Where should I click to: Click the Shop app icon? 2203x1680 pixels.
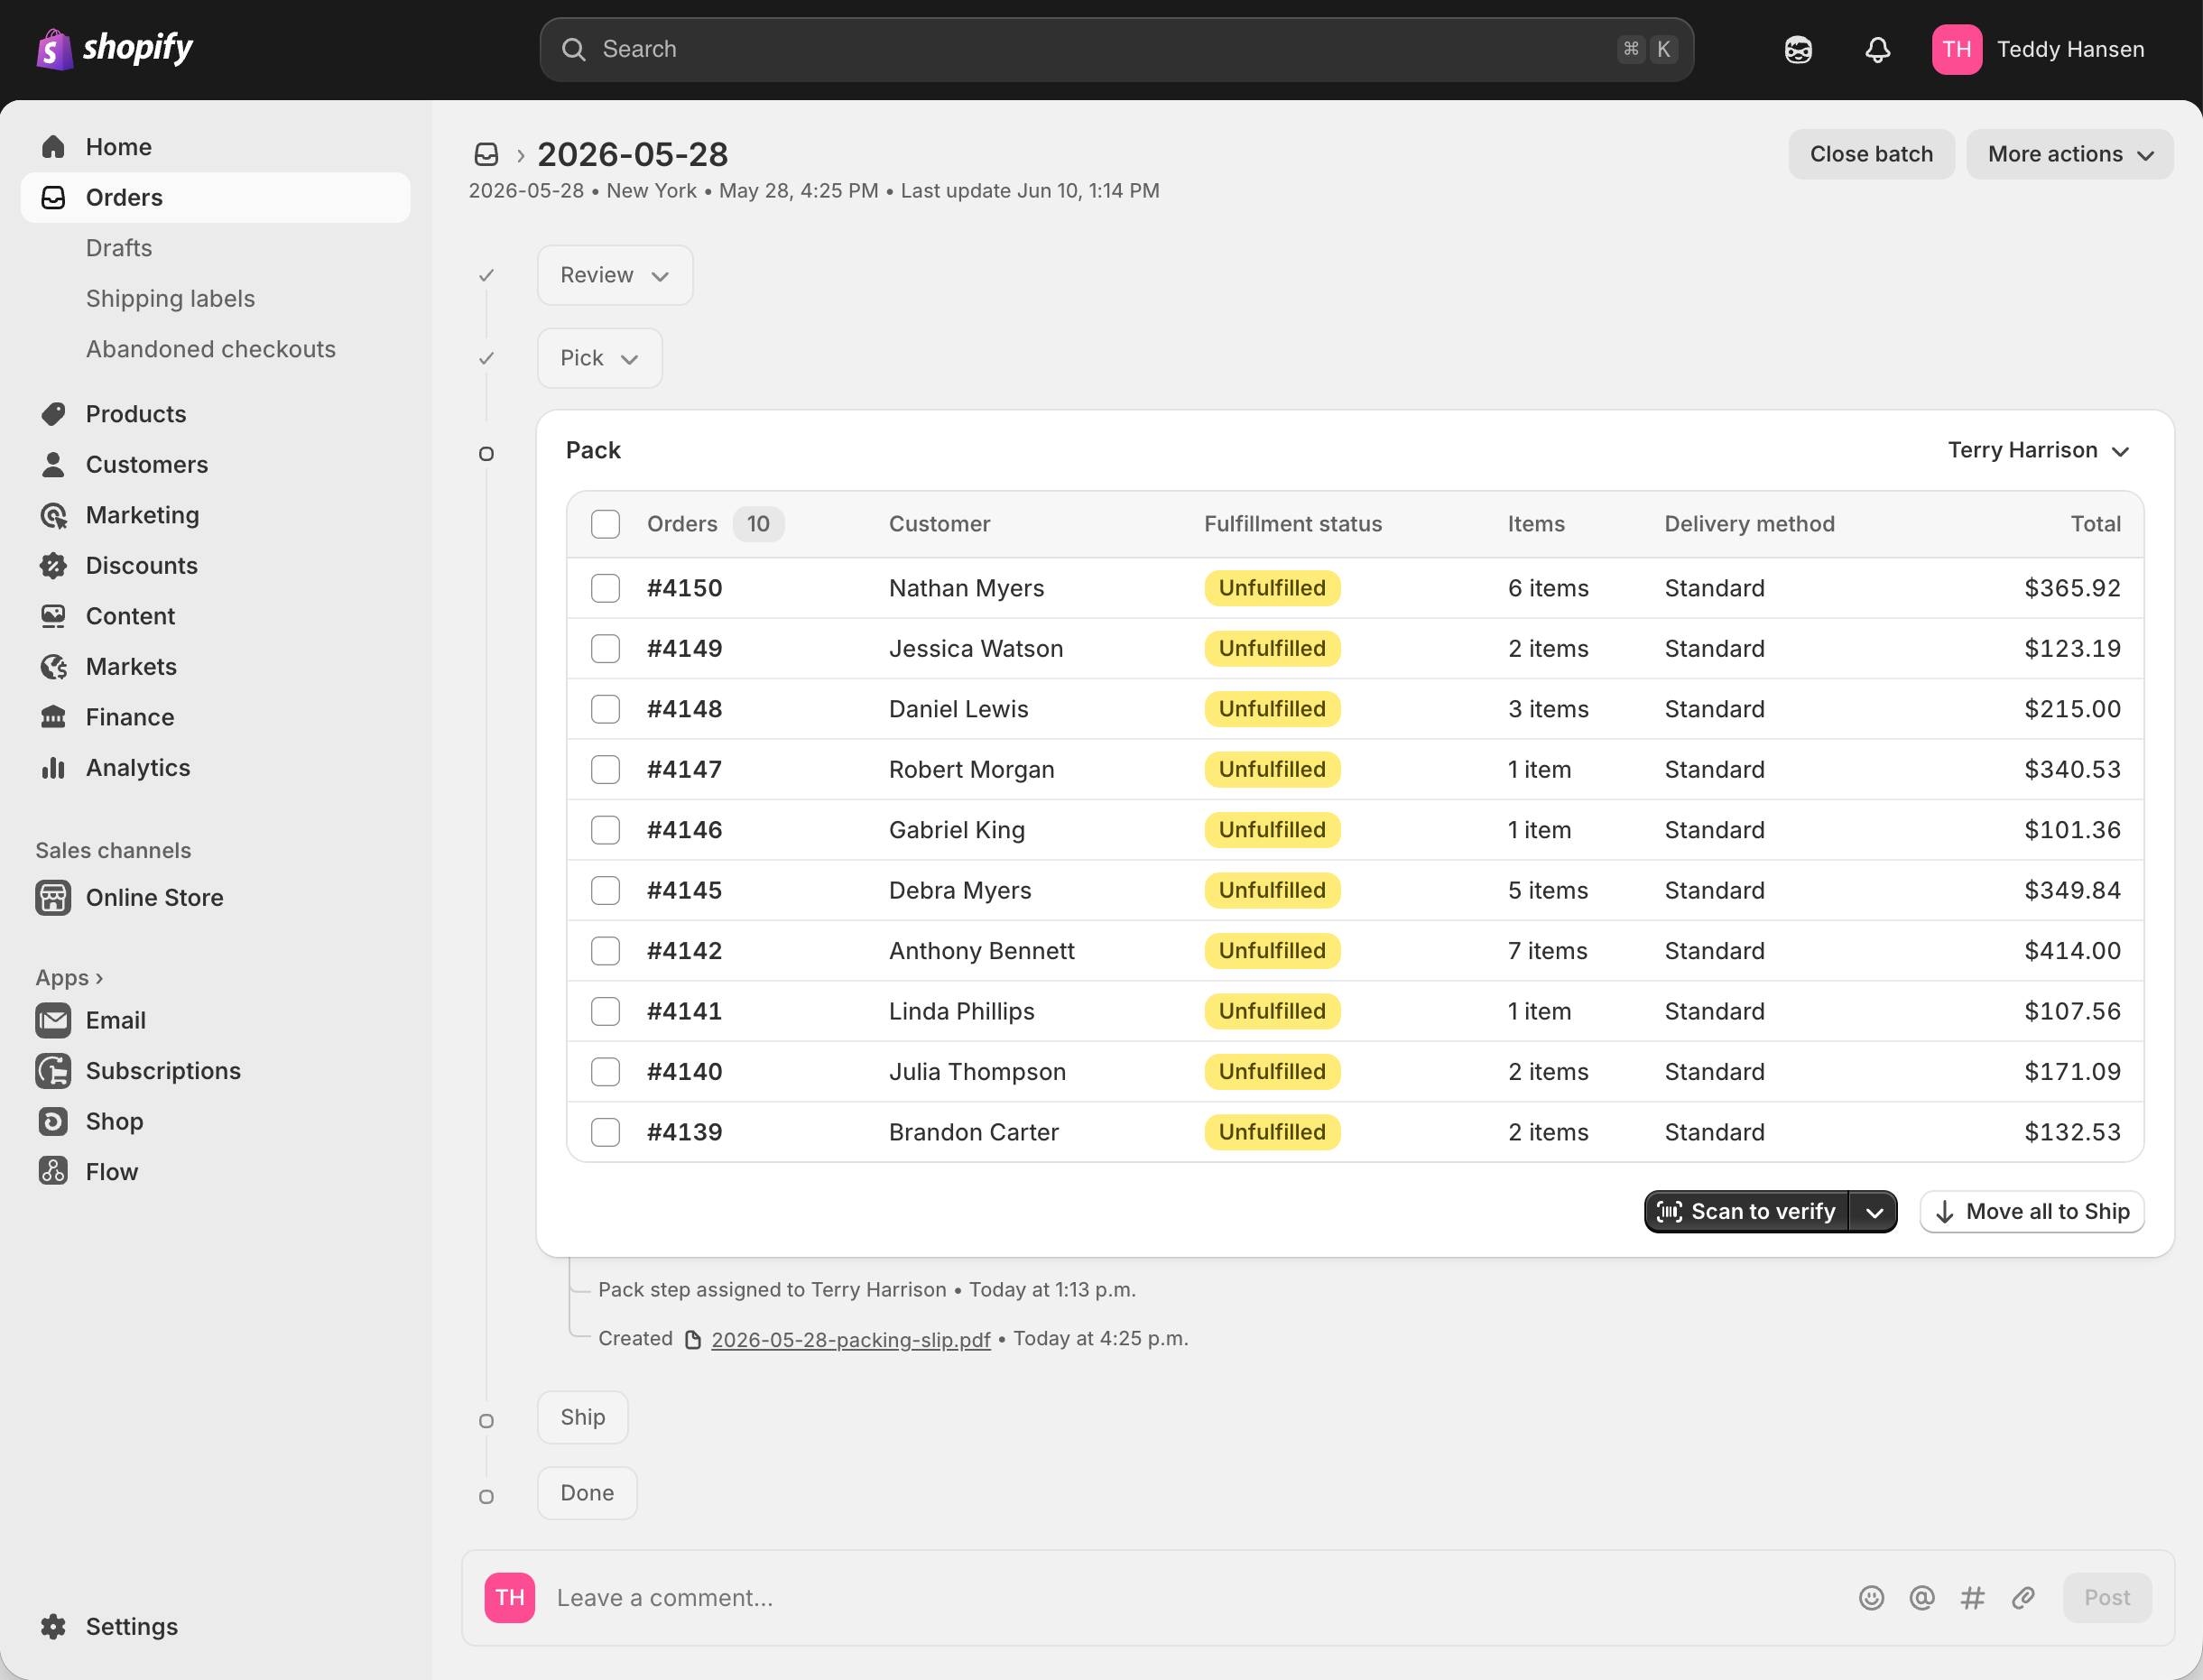[53, 1121]
